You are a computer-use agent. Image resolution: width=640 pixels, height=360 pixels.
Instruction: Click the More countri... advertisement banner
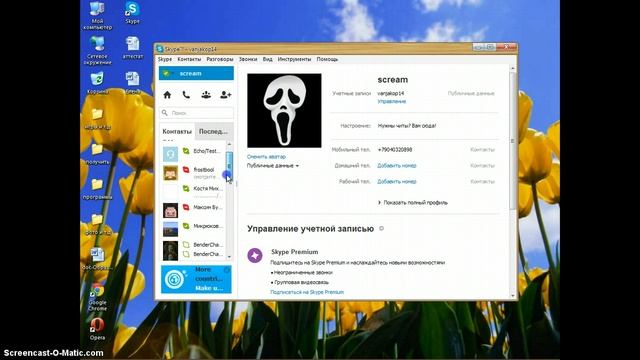tap(196, 279)
